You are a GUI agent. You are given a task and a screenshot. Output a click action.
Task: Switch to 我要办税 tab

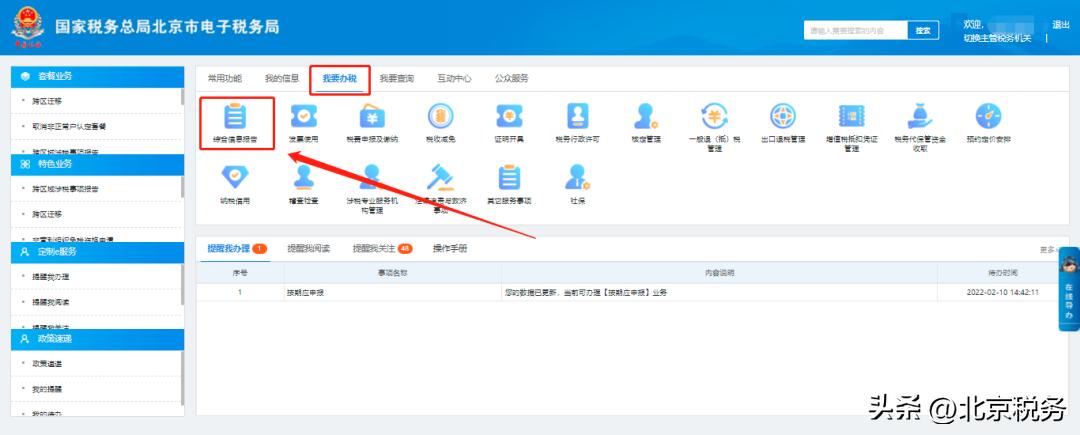(340, 78)
